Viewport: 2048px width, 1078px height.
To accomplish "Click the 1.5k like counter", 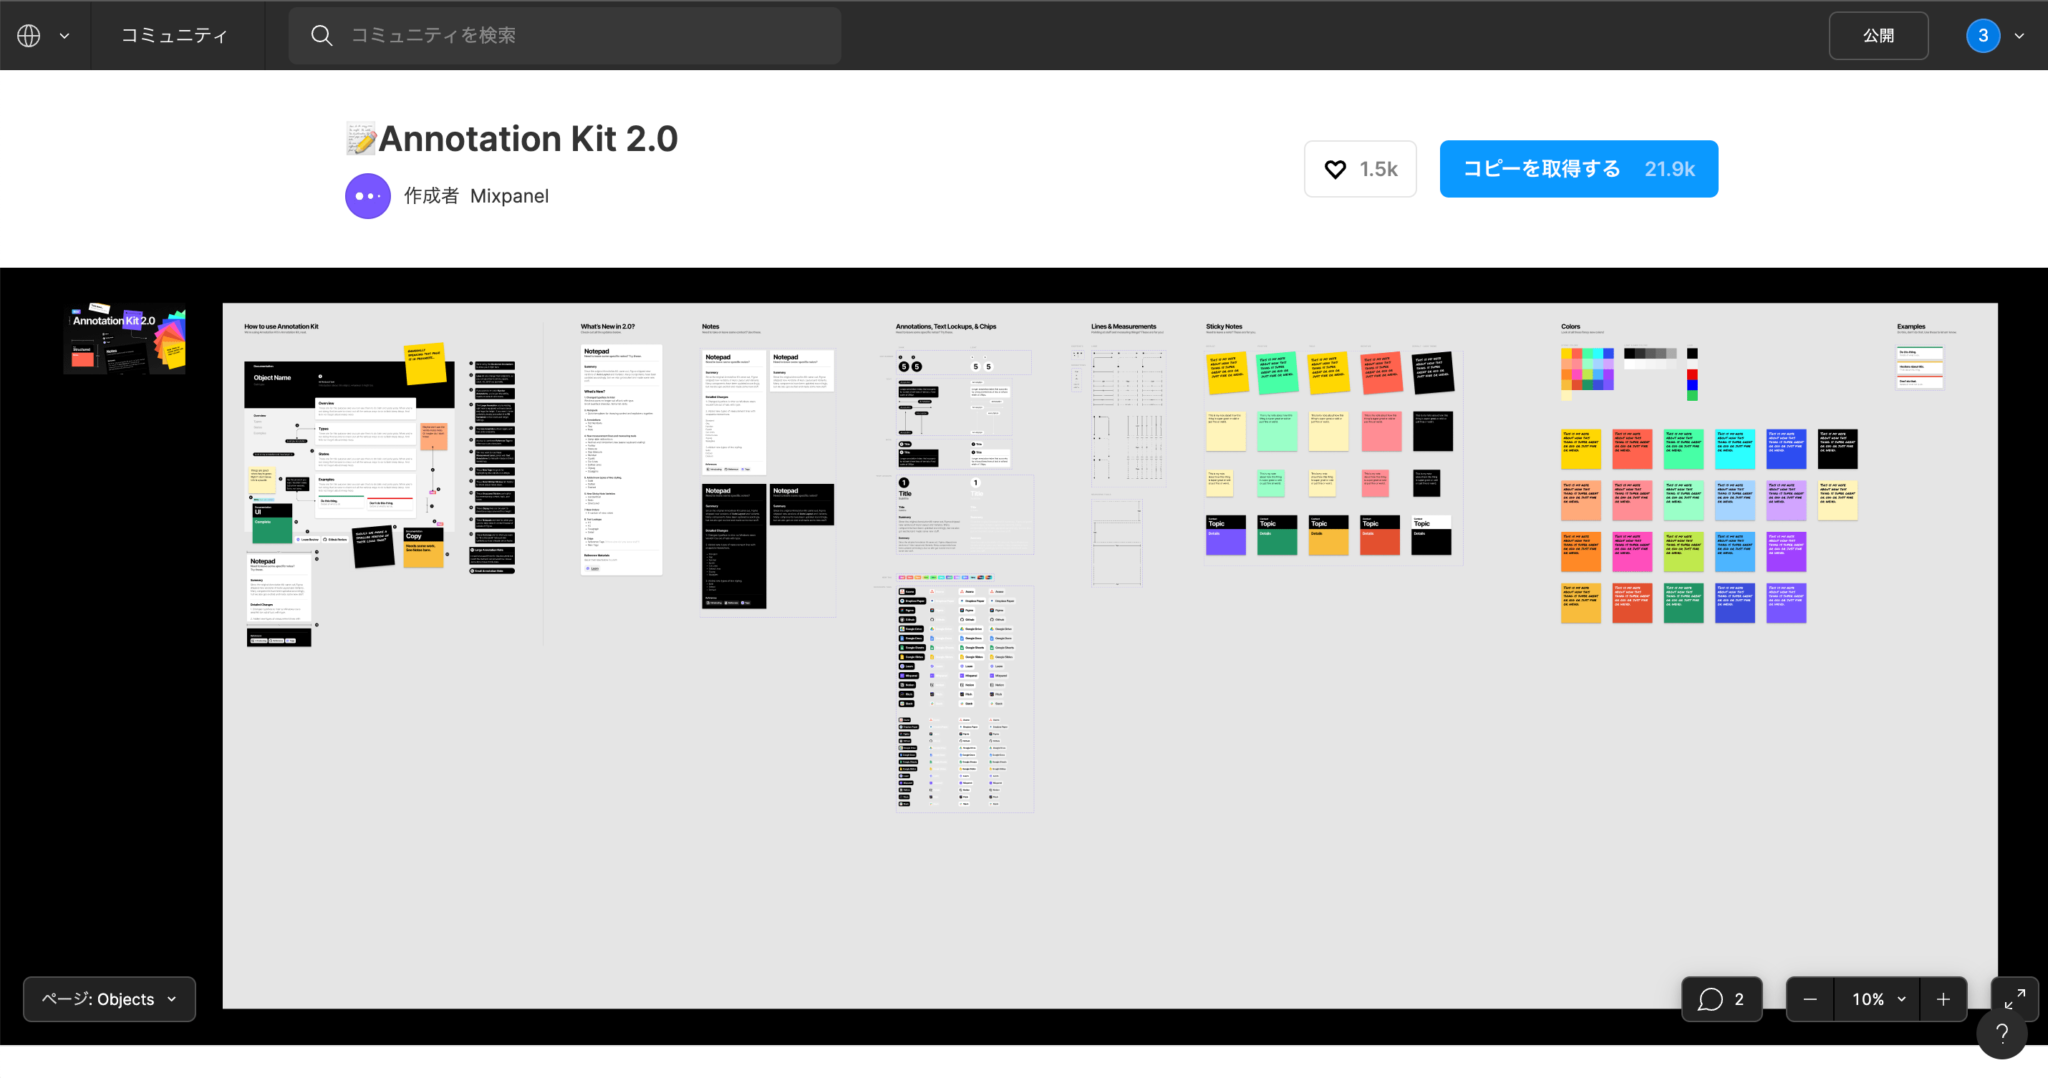I will (1378, 169).
